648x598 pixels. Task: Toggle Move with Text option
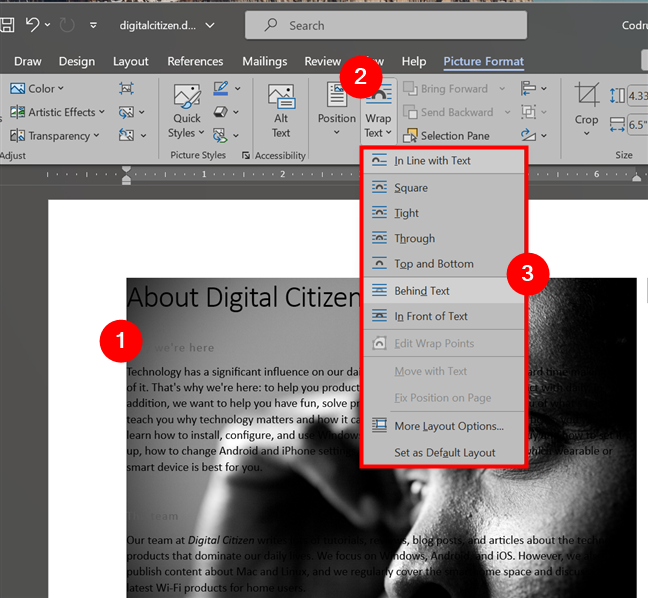tap(444, 371)
